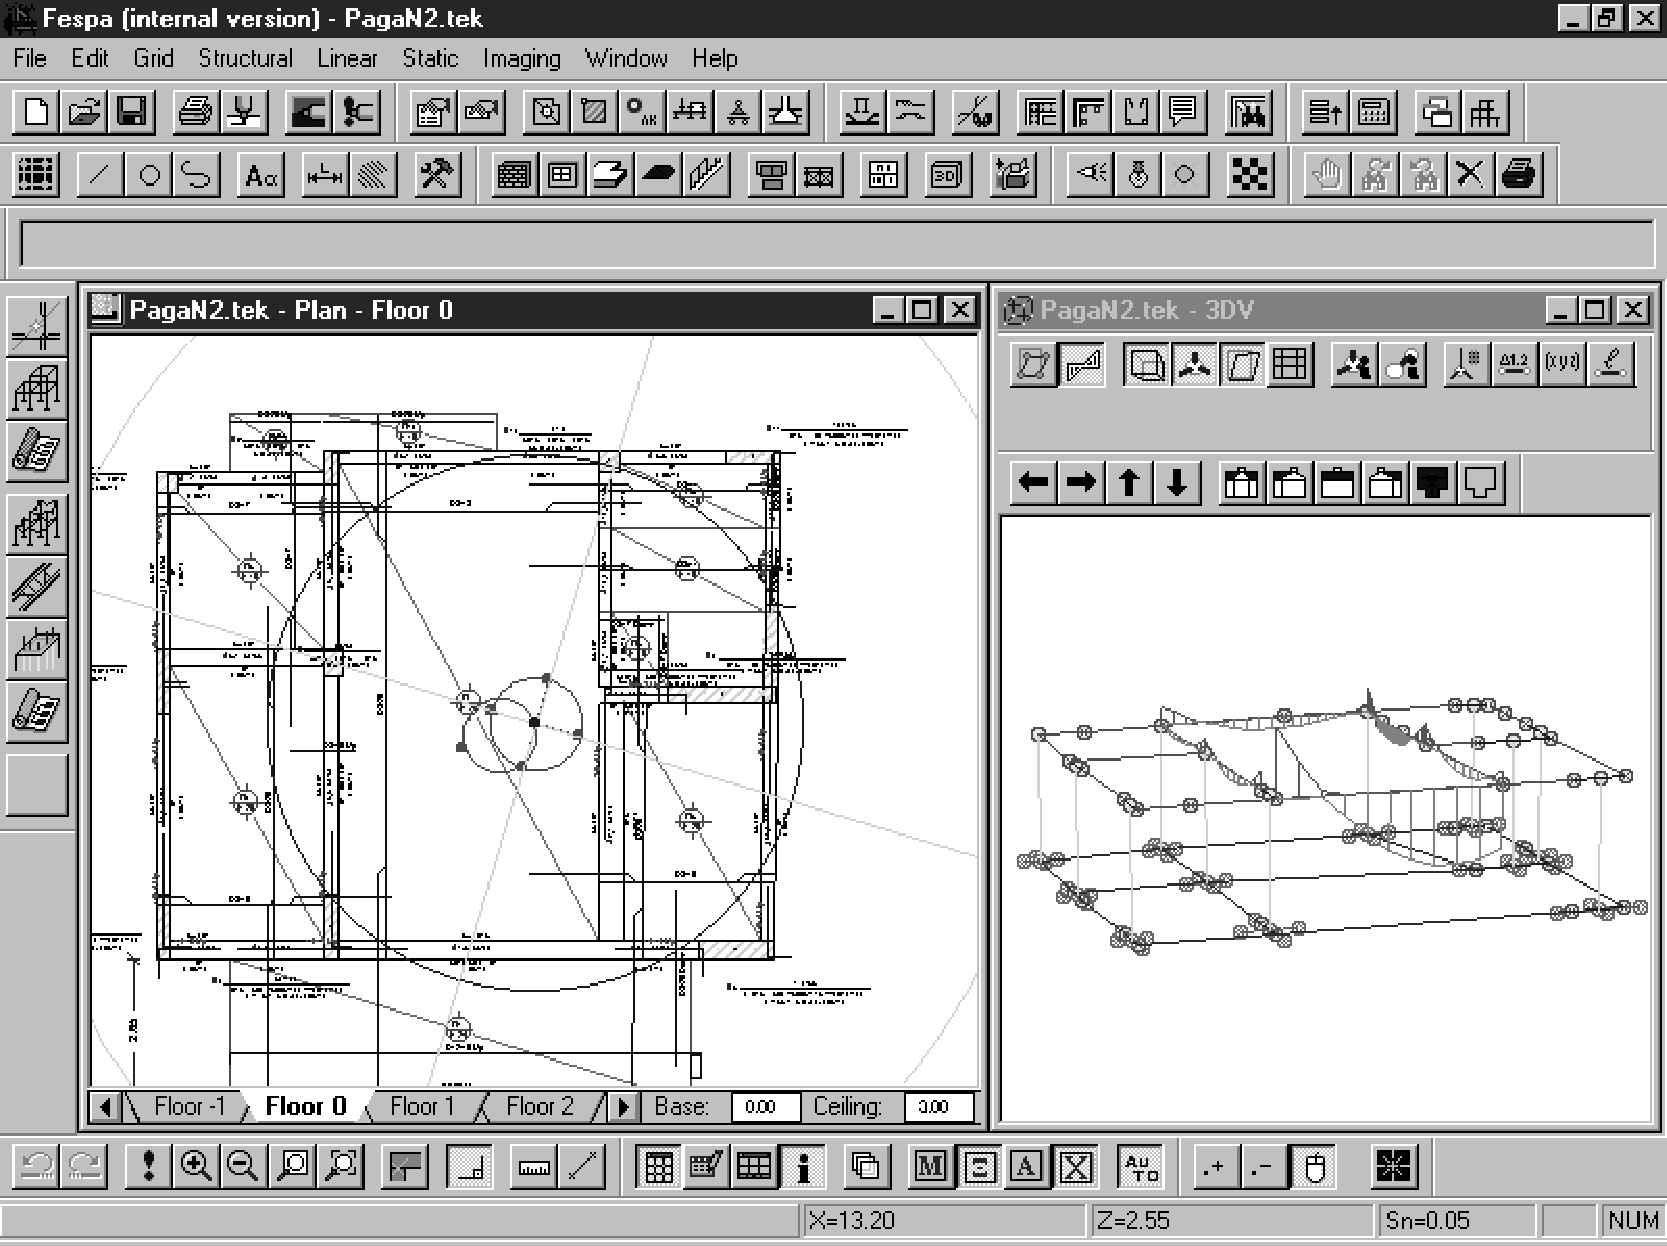The image size is (1667, 1246).
Task: Click the ruler measure icon in bottom toolbar
Action: [x=534, y=1166]
